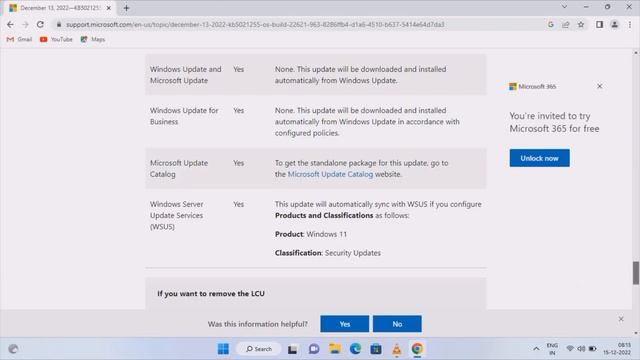Image resolution: width=640 pixels, height=360 pixels.
Task: Show hidden system tray icons
Action: point(536,349)
